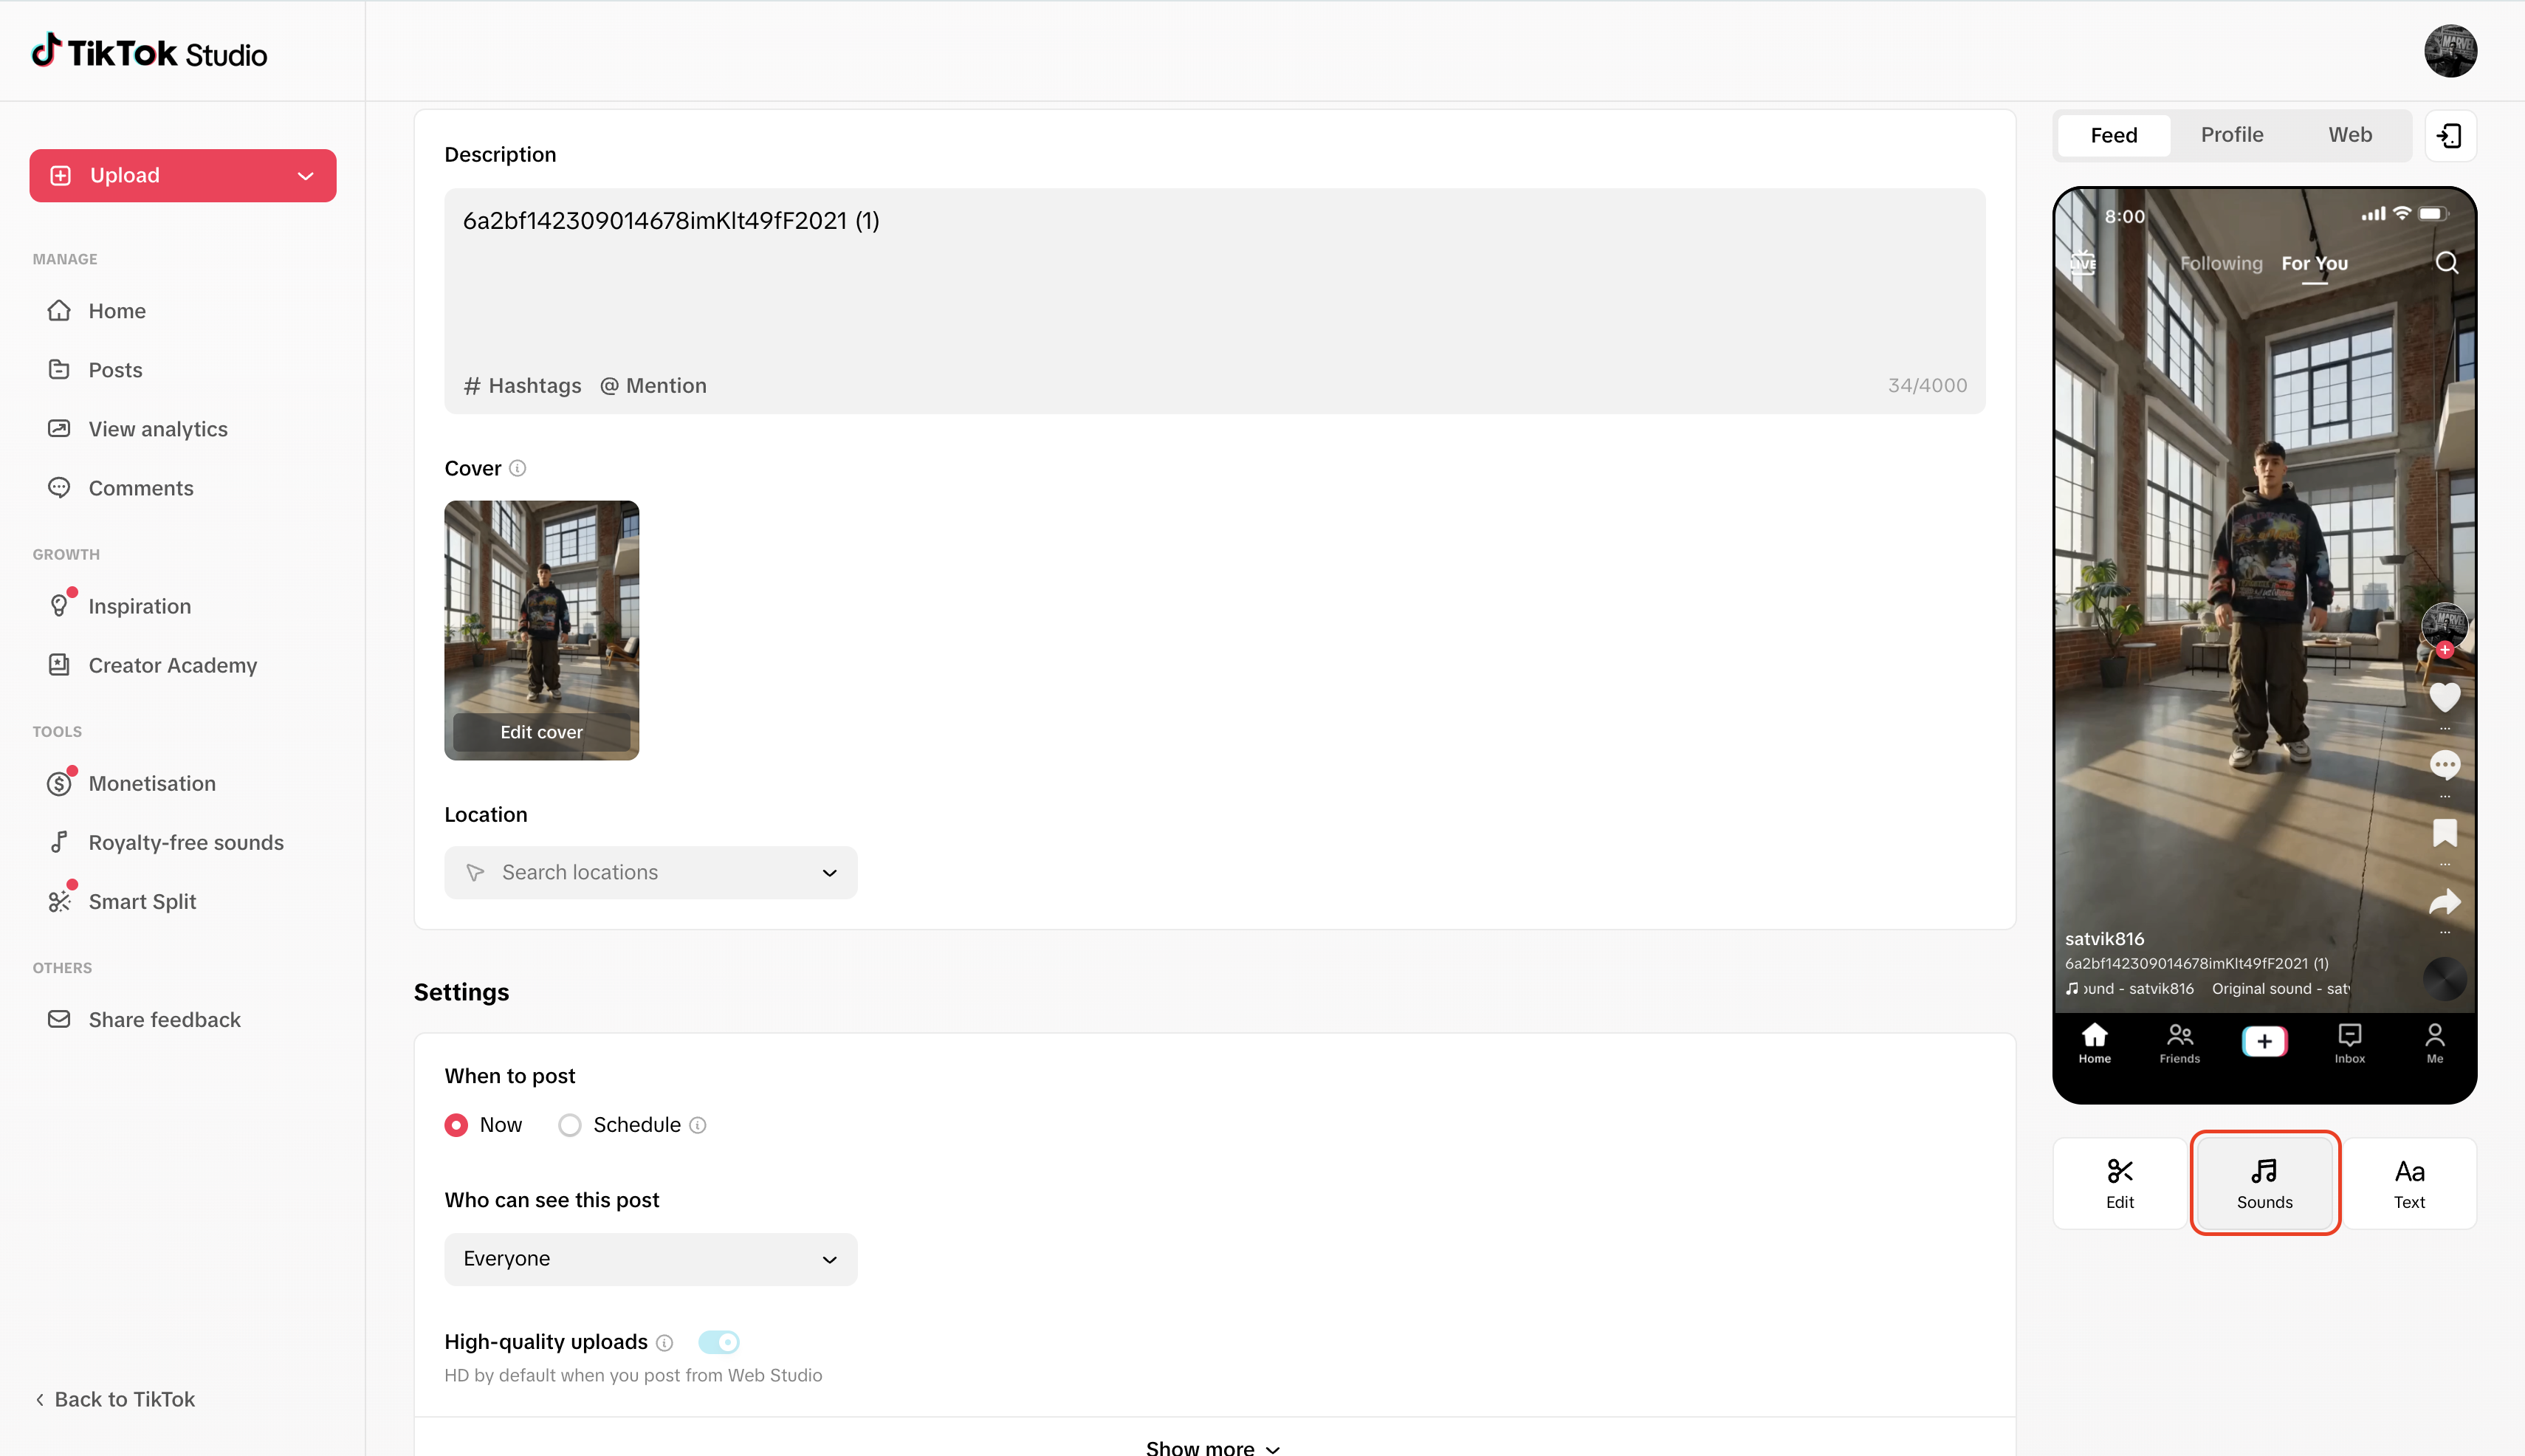Switch to the Profile preview tab

pos(2231,135)
